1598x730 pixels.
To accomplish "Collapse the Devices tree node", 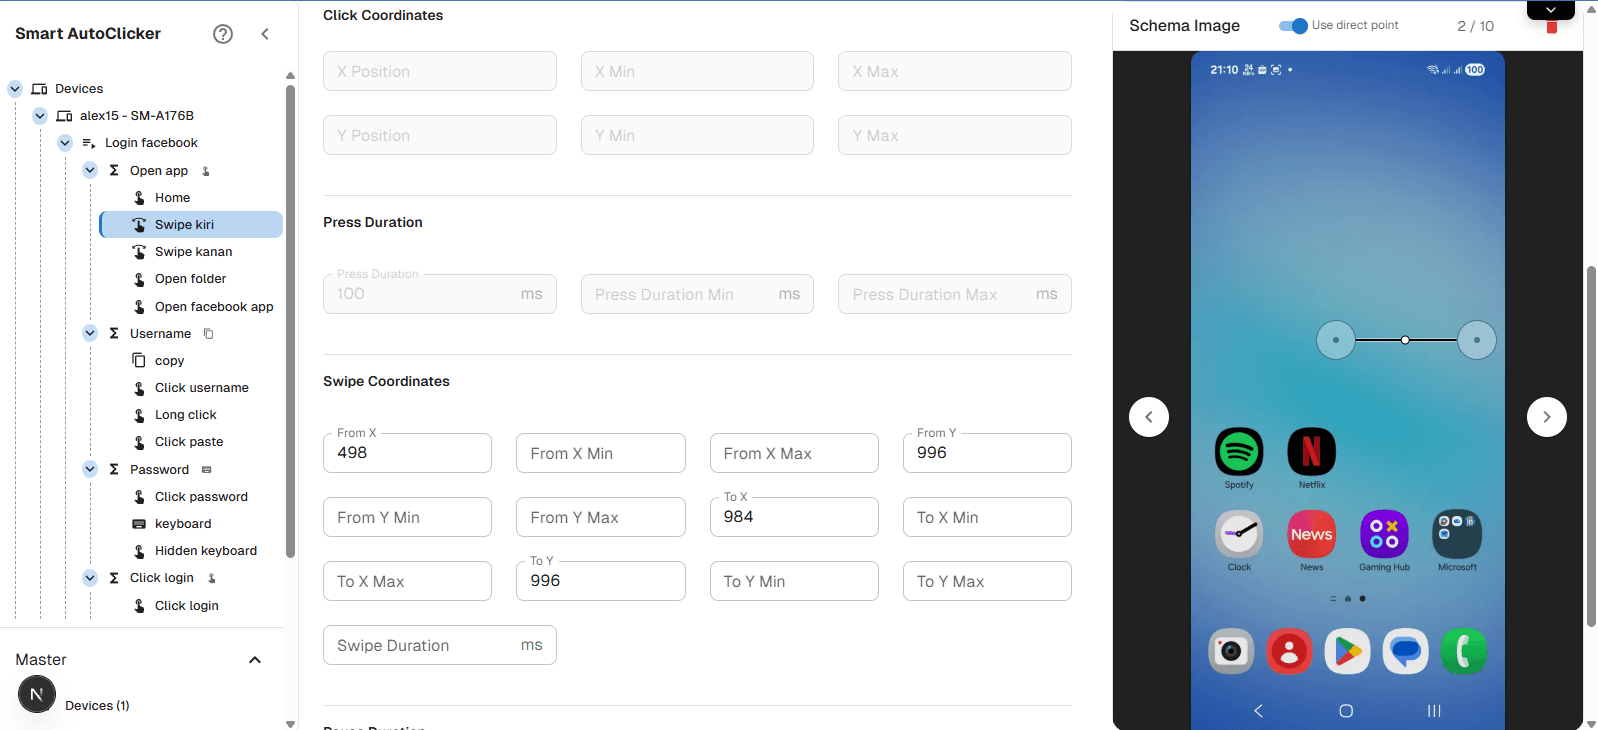I will [15, 89].
